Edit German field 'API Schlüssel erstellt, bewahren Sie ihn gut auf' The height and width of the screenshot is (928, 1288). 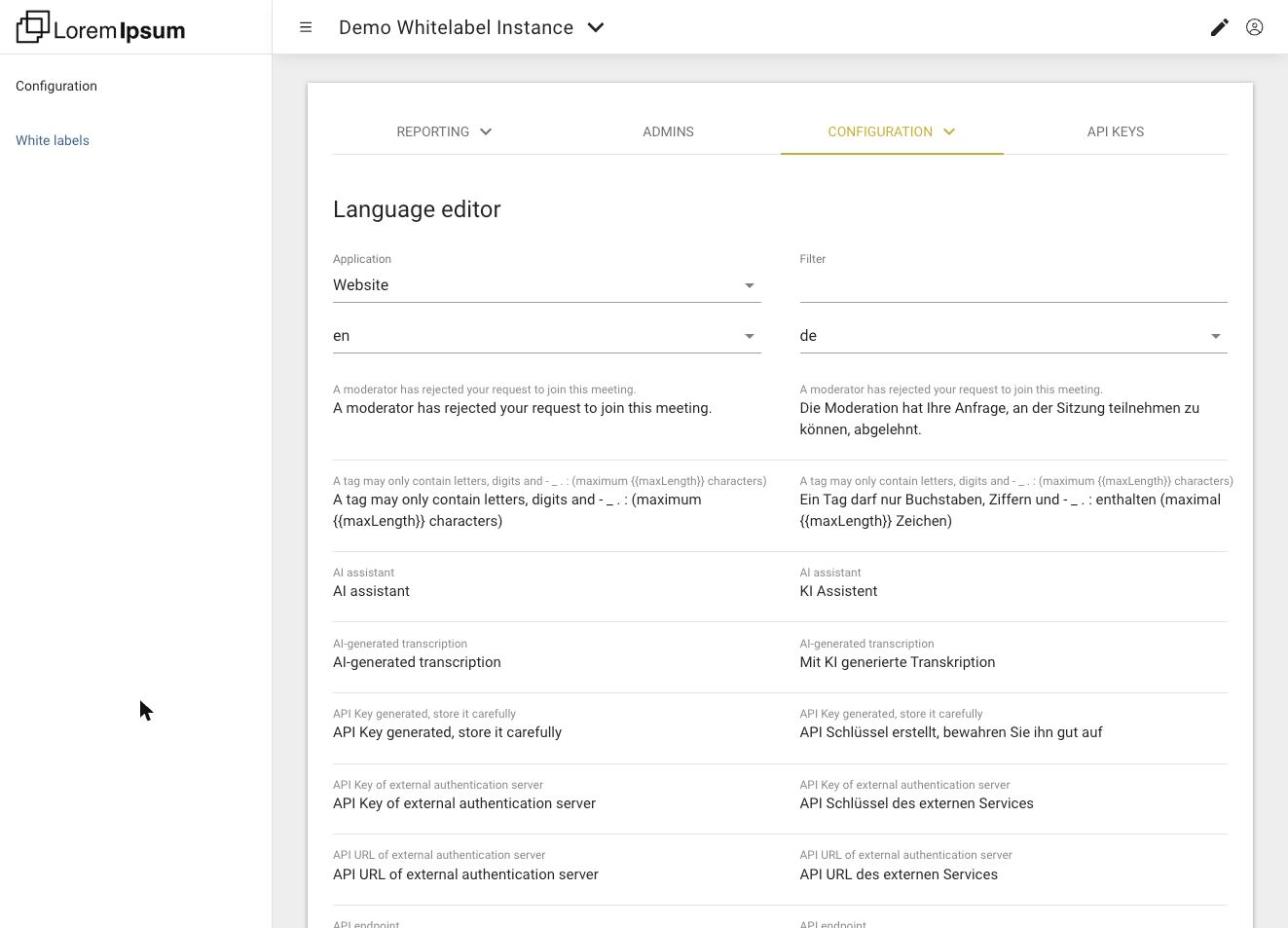1013,732
